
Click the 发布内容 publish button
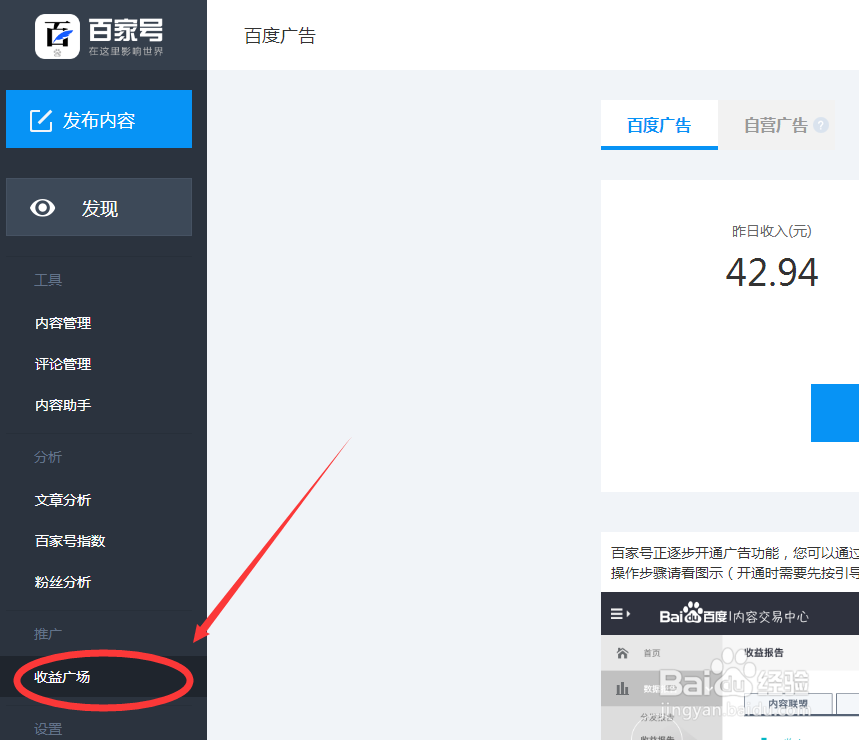tap(99, 119)
